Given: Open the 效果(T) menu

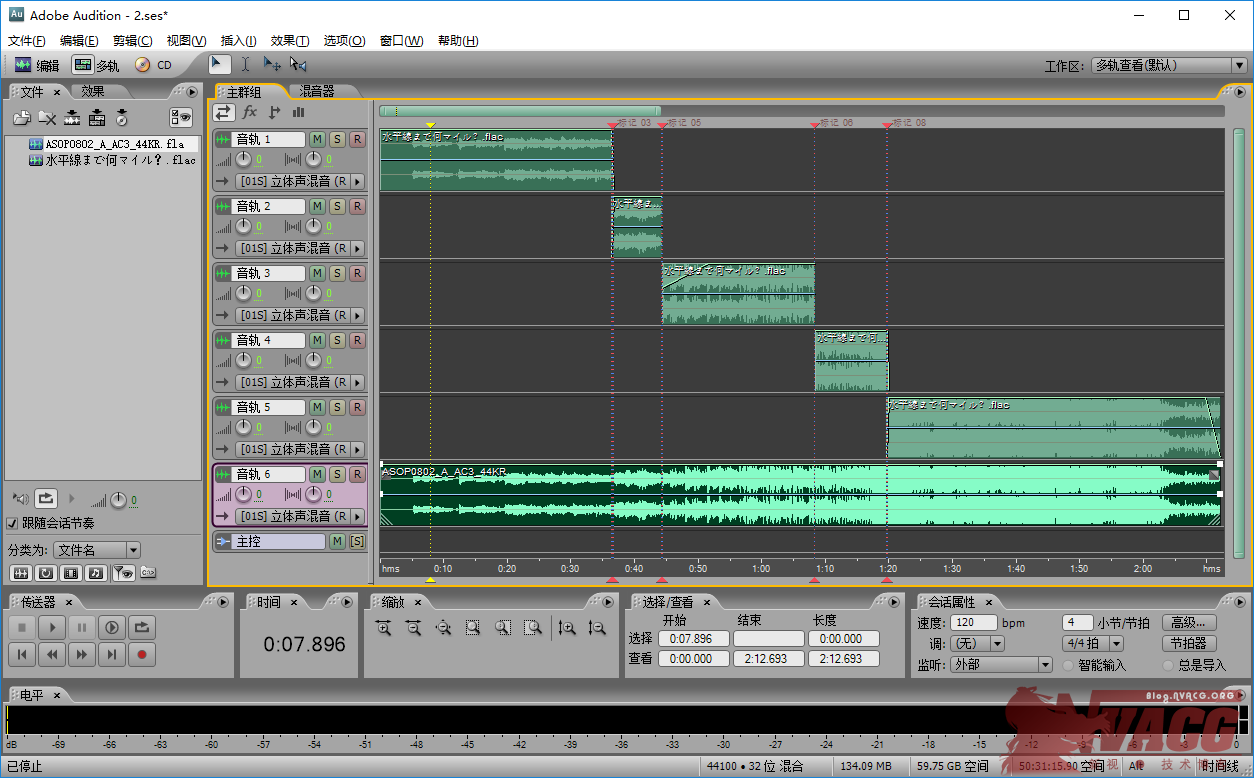Looking at the screenshot, I should pyautogui.click(x=290, y=41).
